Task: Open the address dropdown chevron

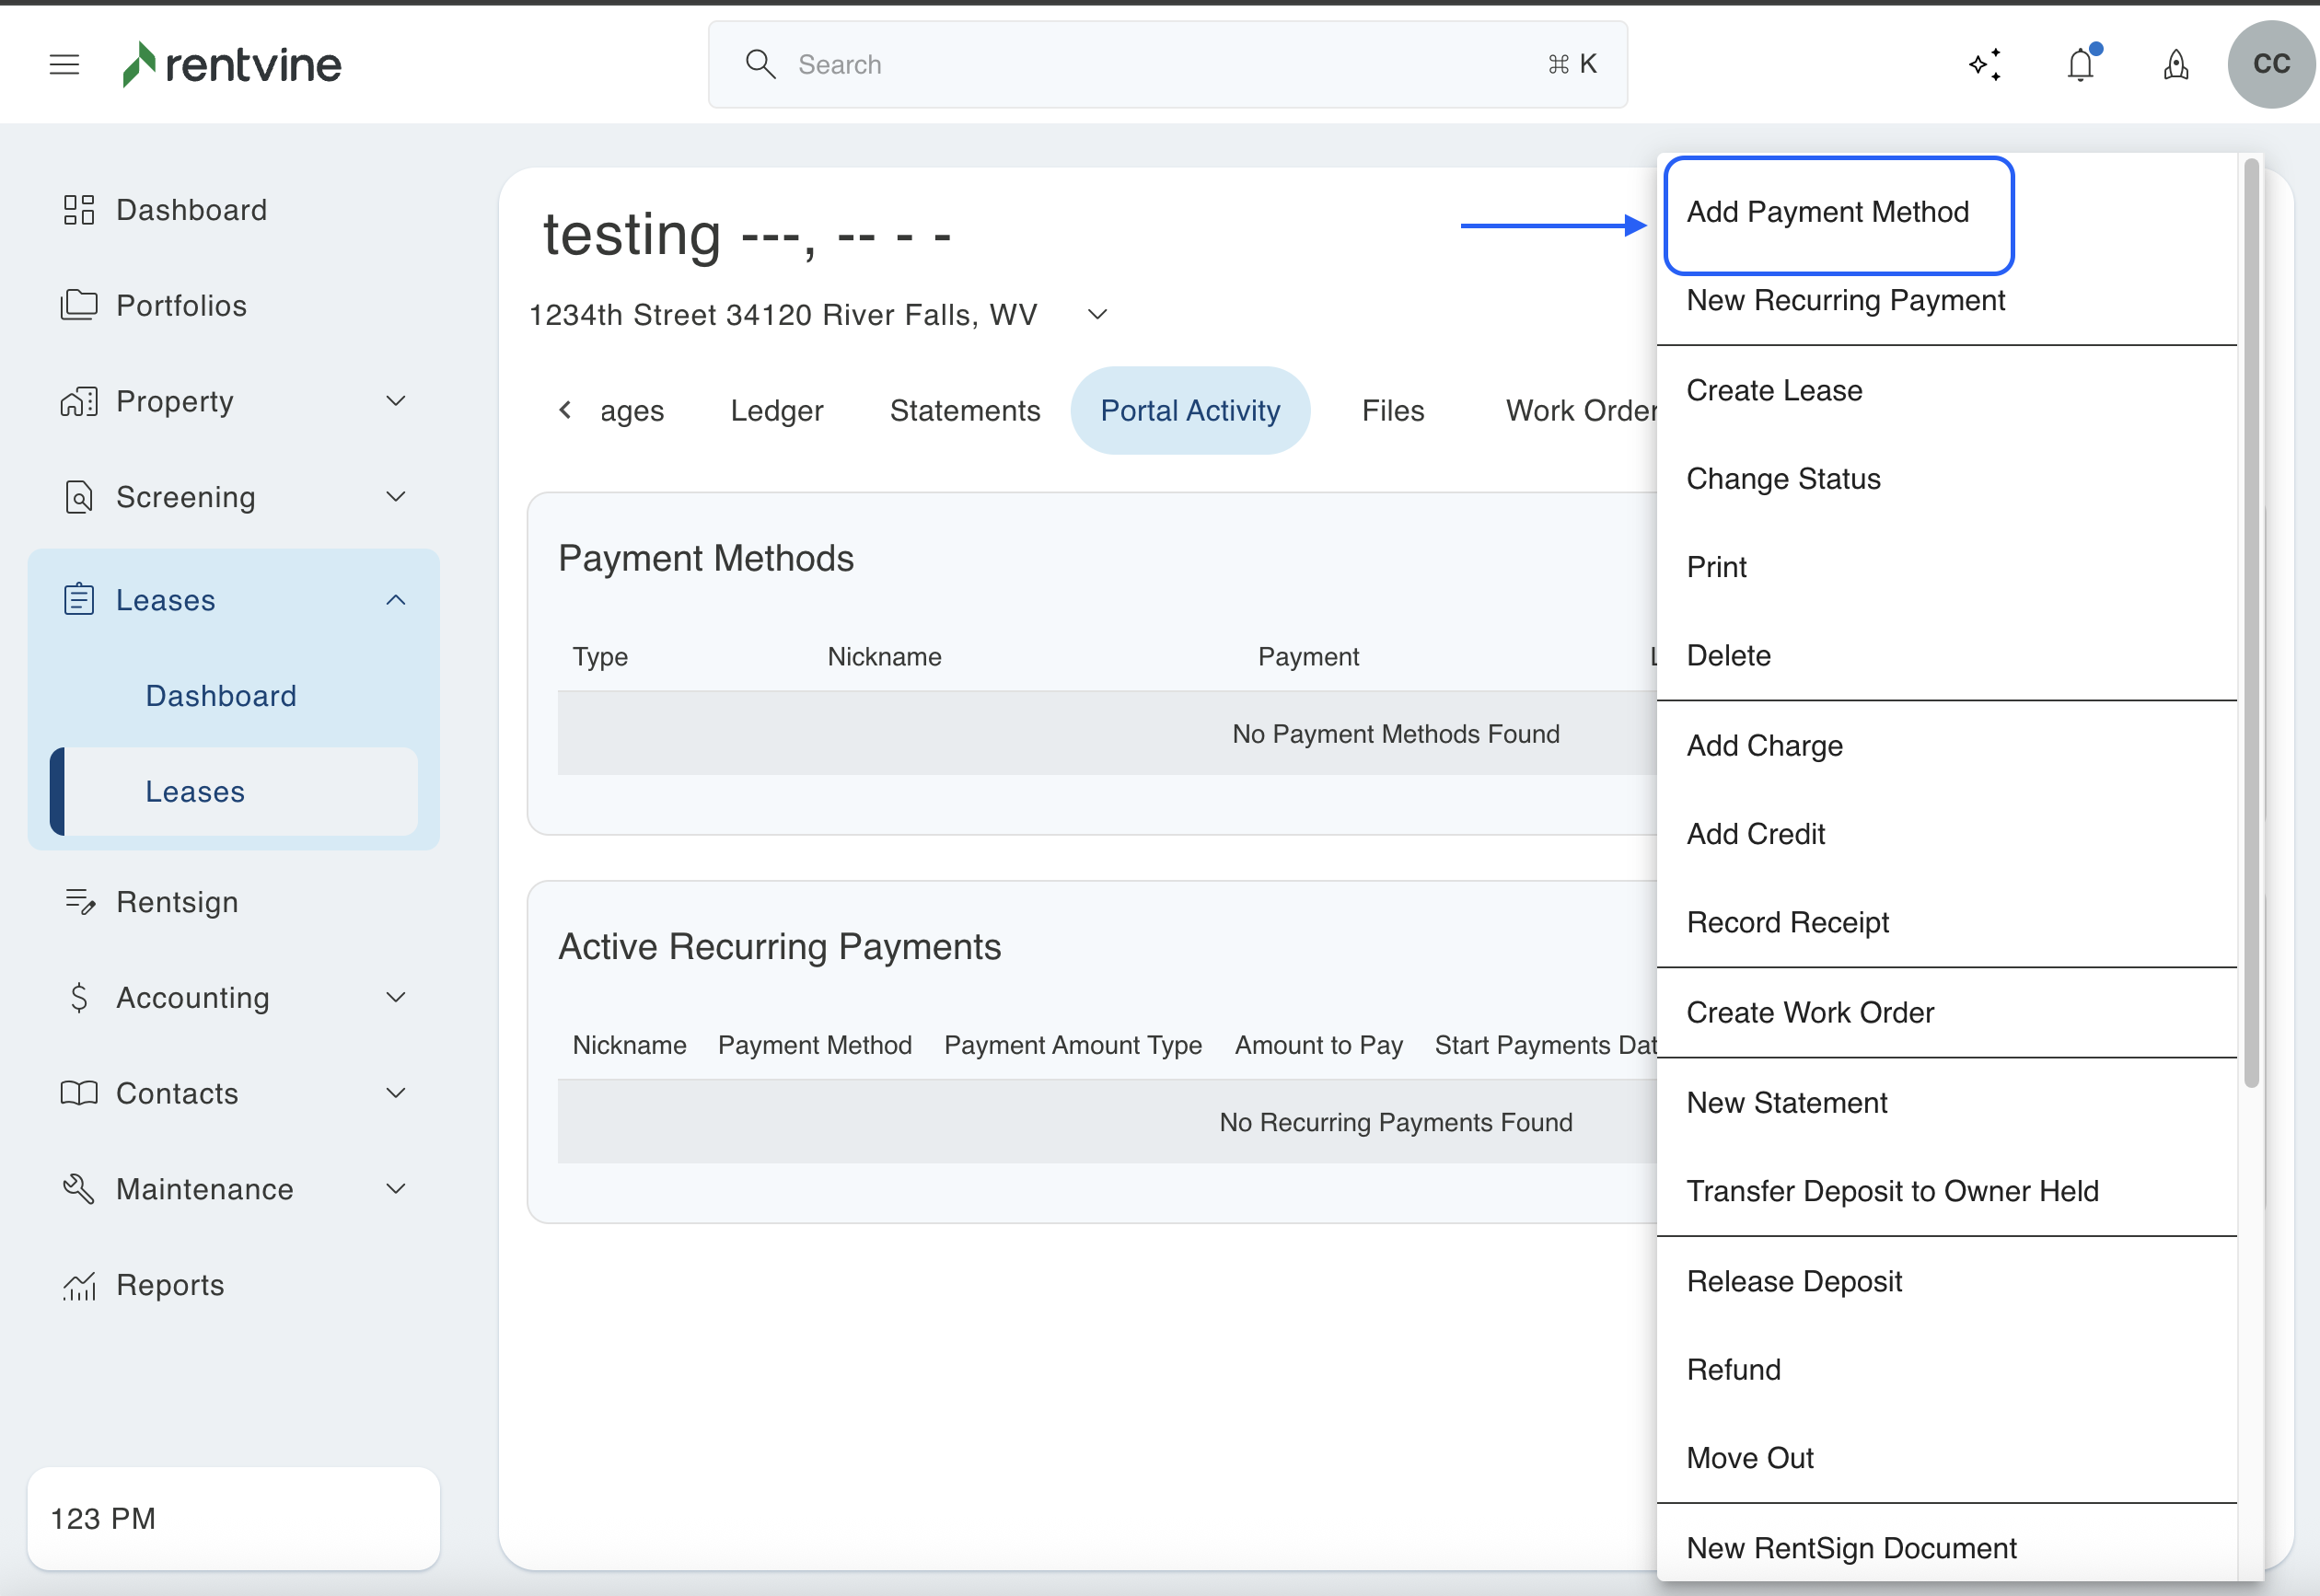Action: [x=1097, y=315]
